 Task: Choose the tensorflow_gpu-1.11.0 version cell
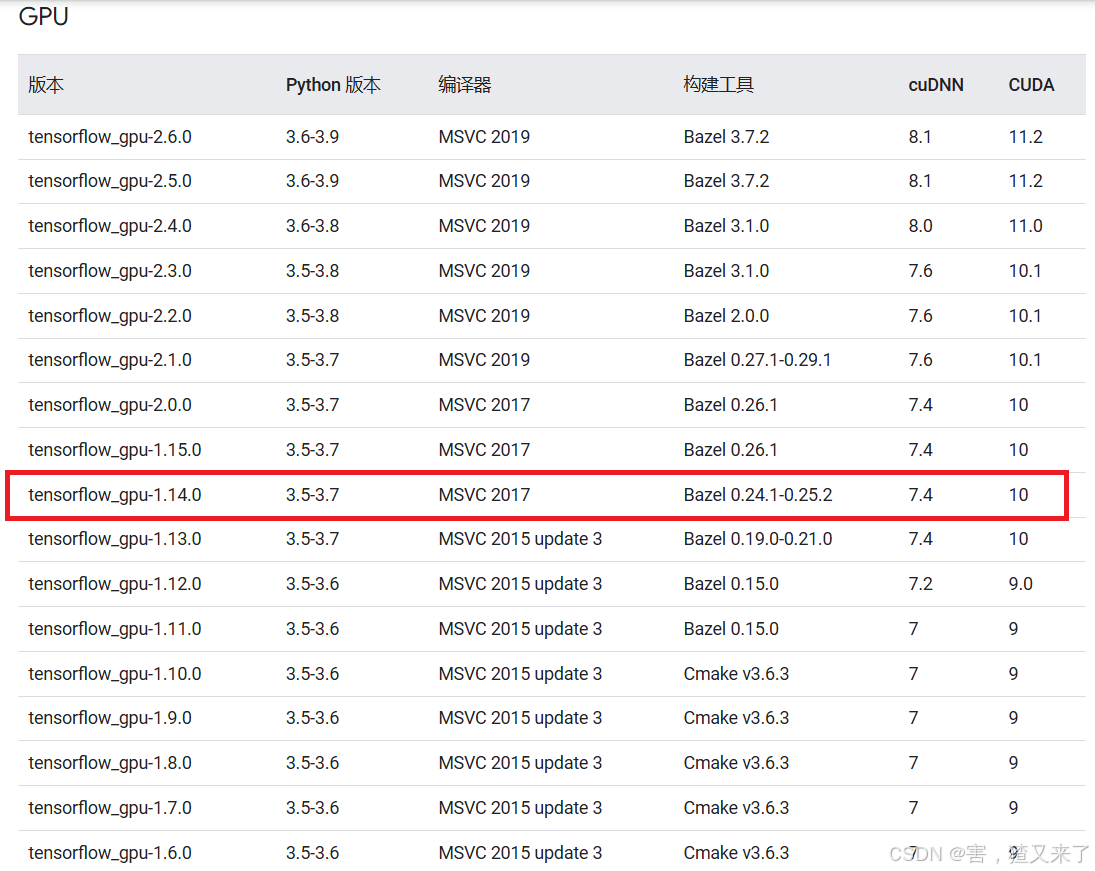115,629
